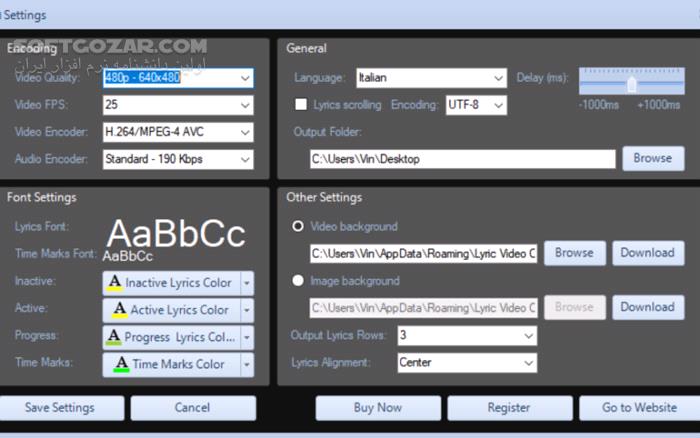Open the Time Marks color dropdown arrow
This screenshot has height=438, width=700.
247,364
